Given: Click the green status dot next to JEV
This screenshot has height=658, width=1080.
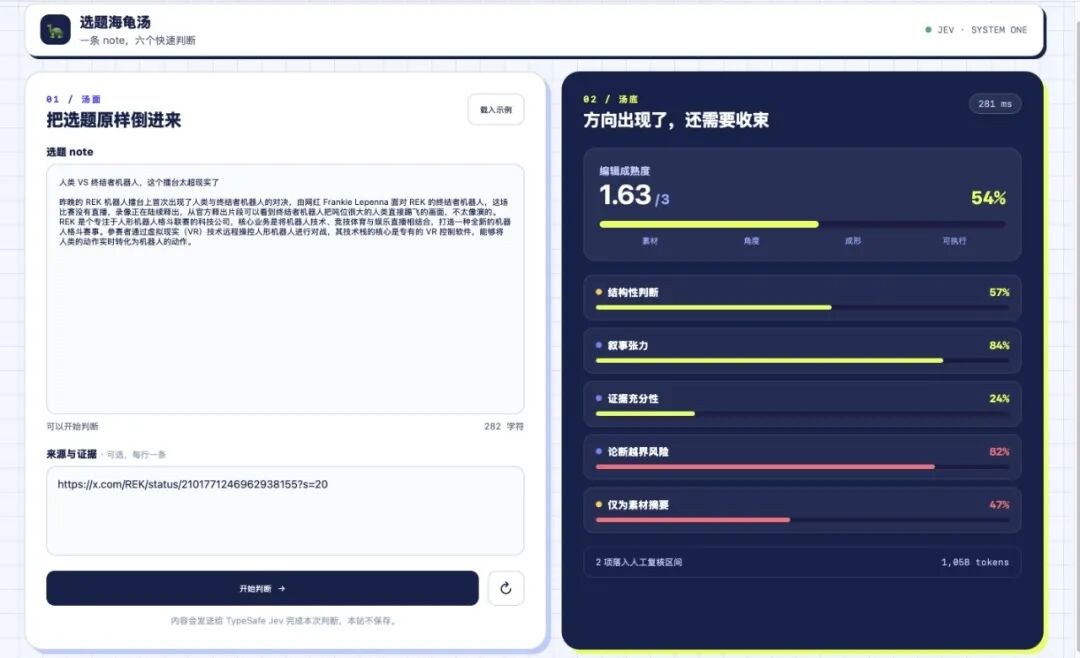Looking at the screenshot, I should pos(928,30).
